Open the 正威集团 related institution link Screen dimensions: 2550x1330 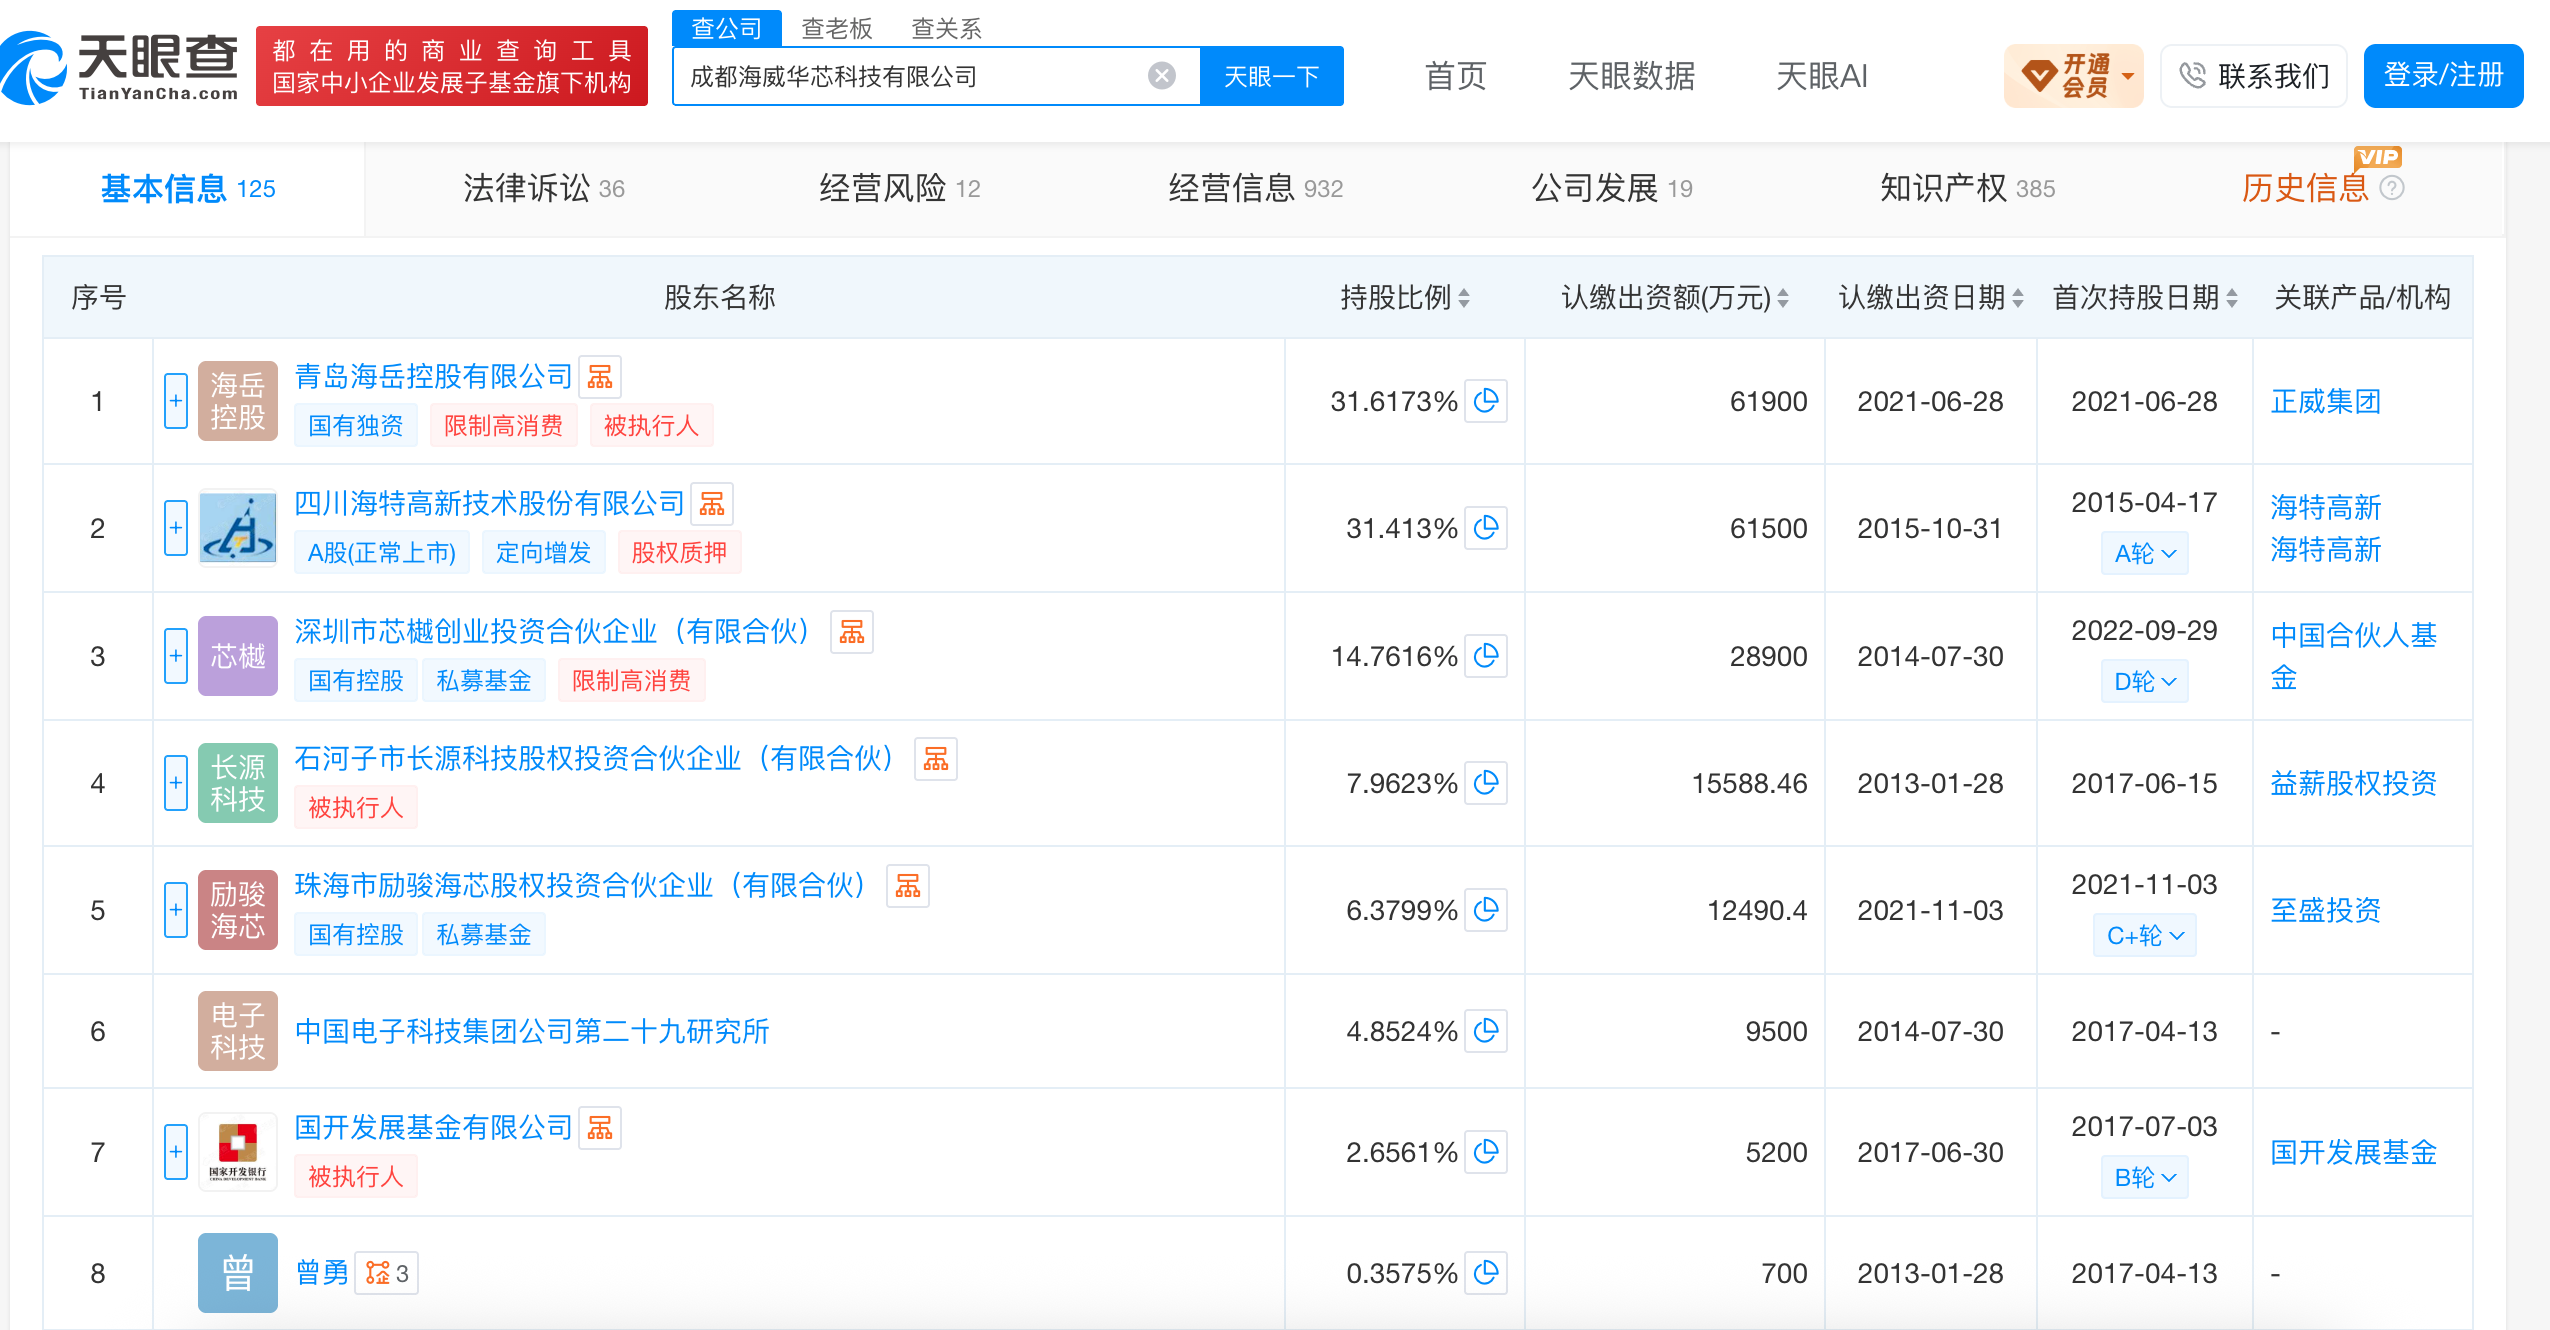(x=2326, y=401)
